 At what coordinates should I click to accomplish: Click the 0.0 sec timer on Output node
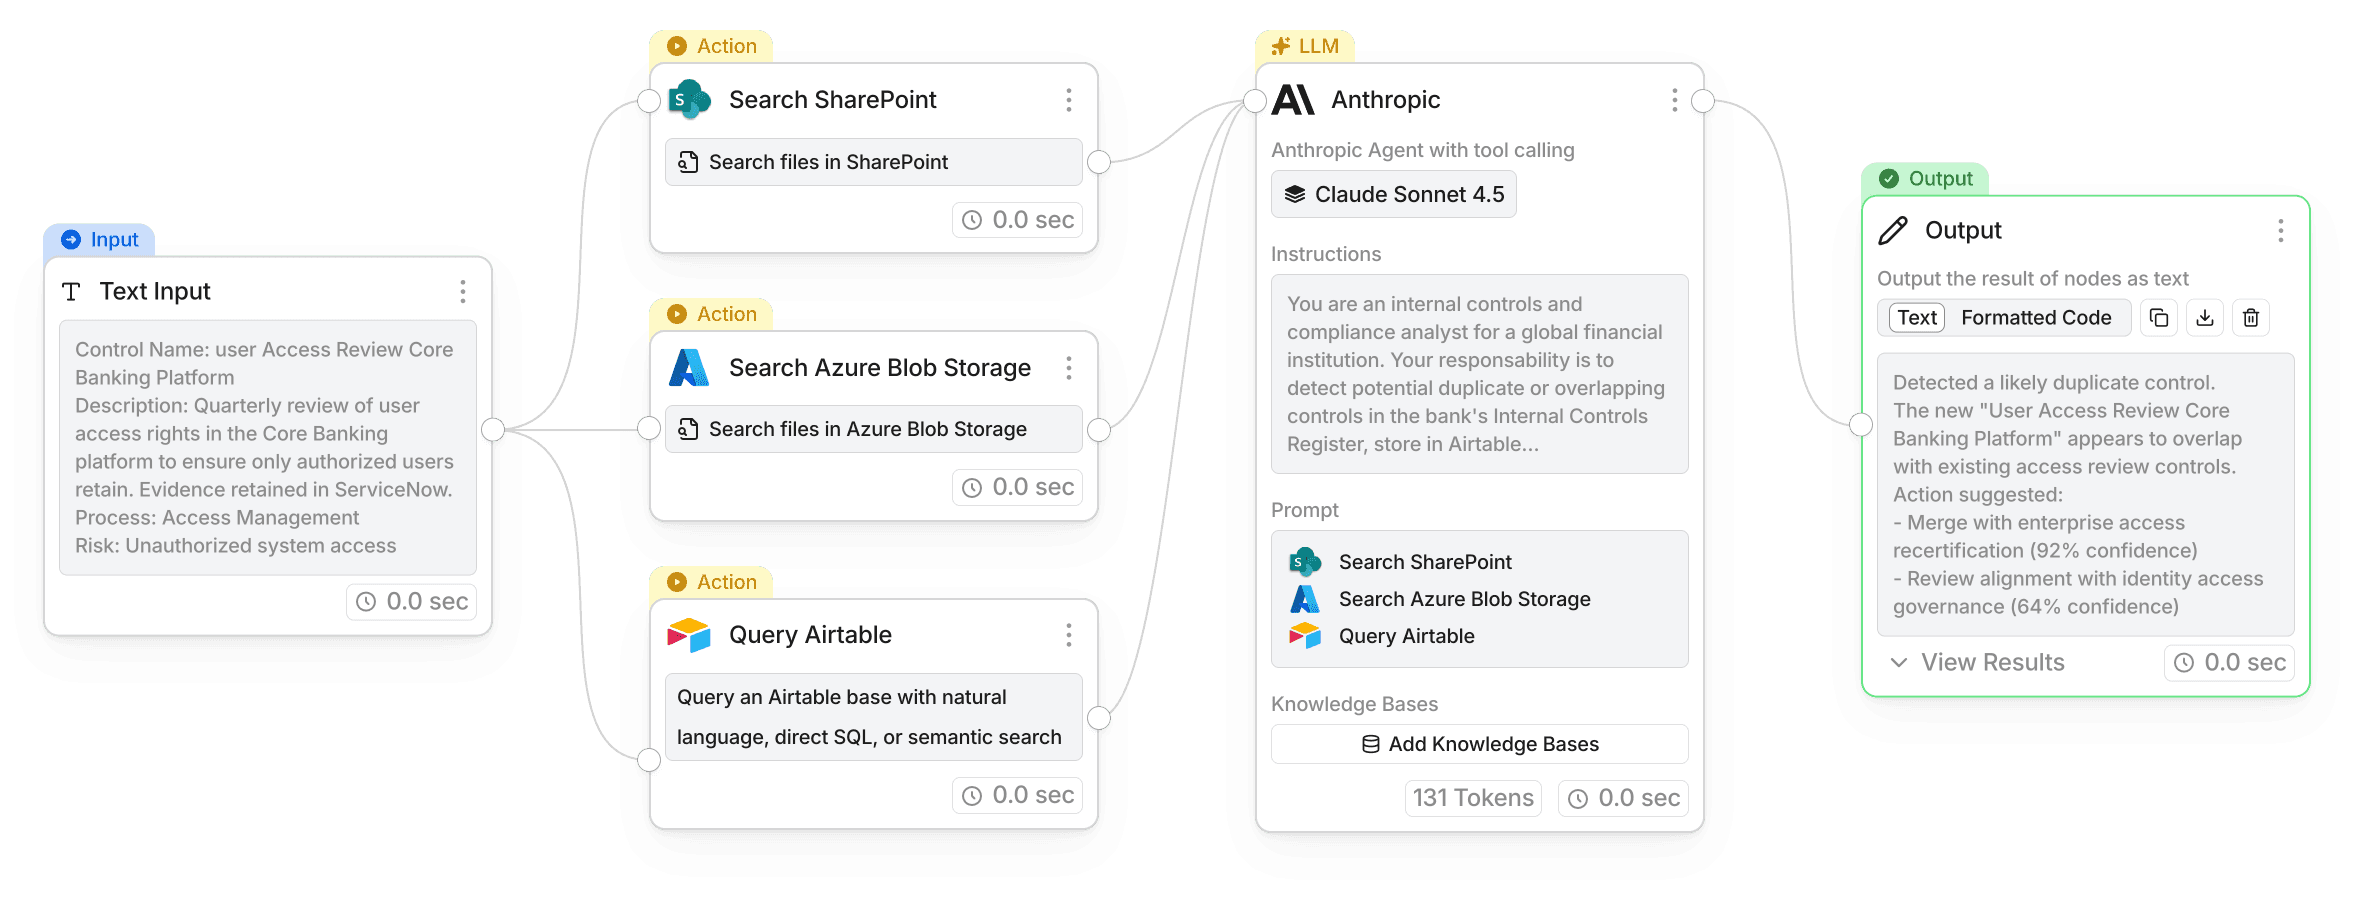2230,663
